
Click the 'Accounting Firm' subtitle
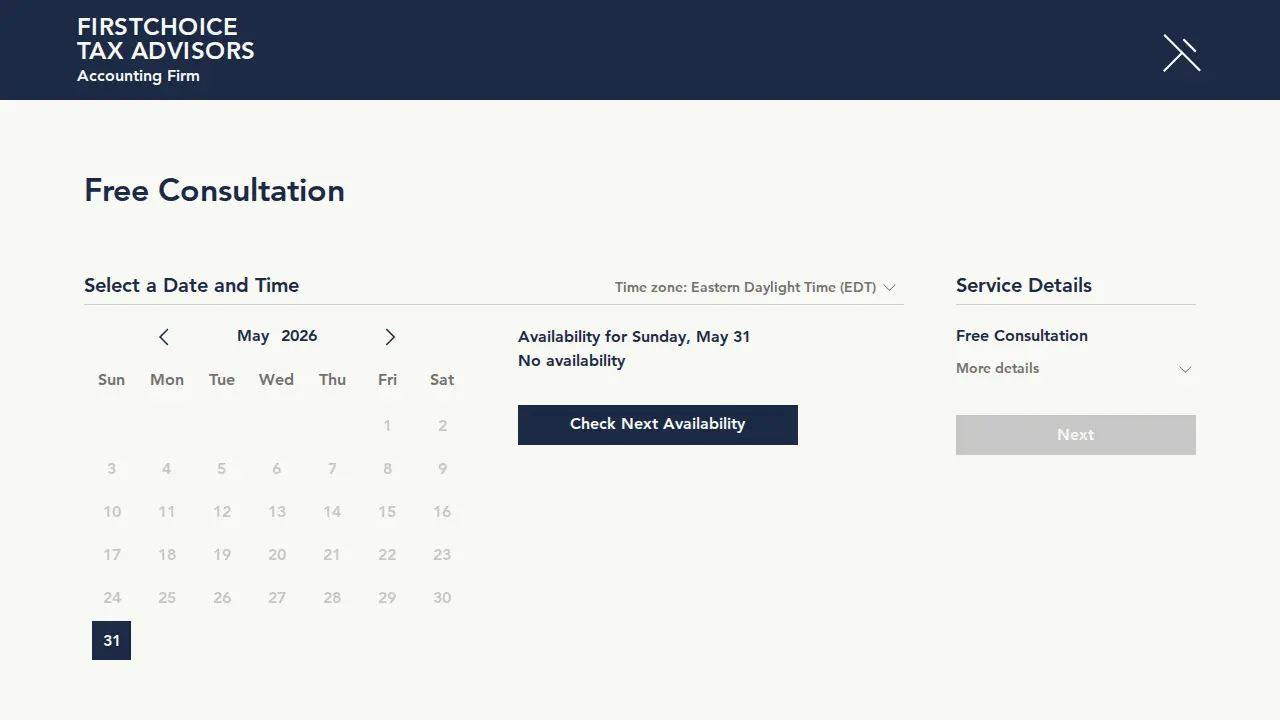click(138, 76)
